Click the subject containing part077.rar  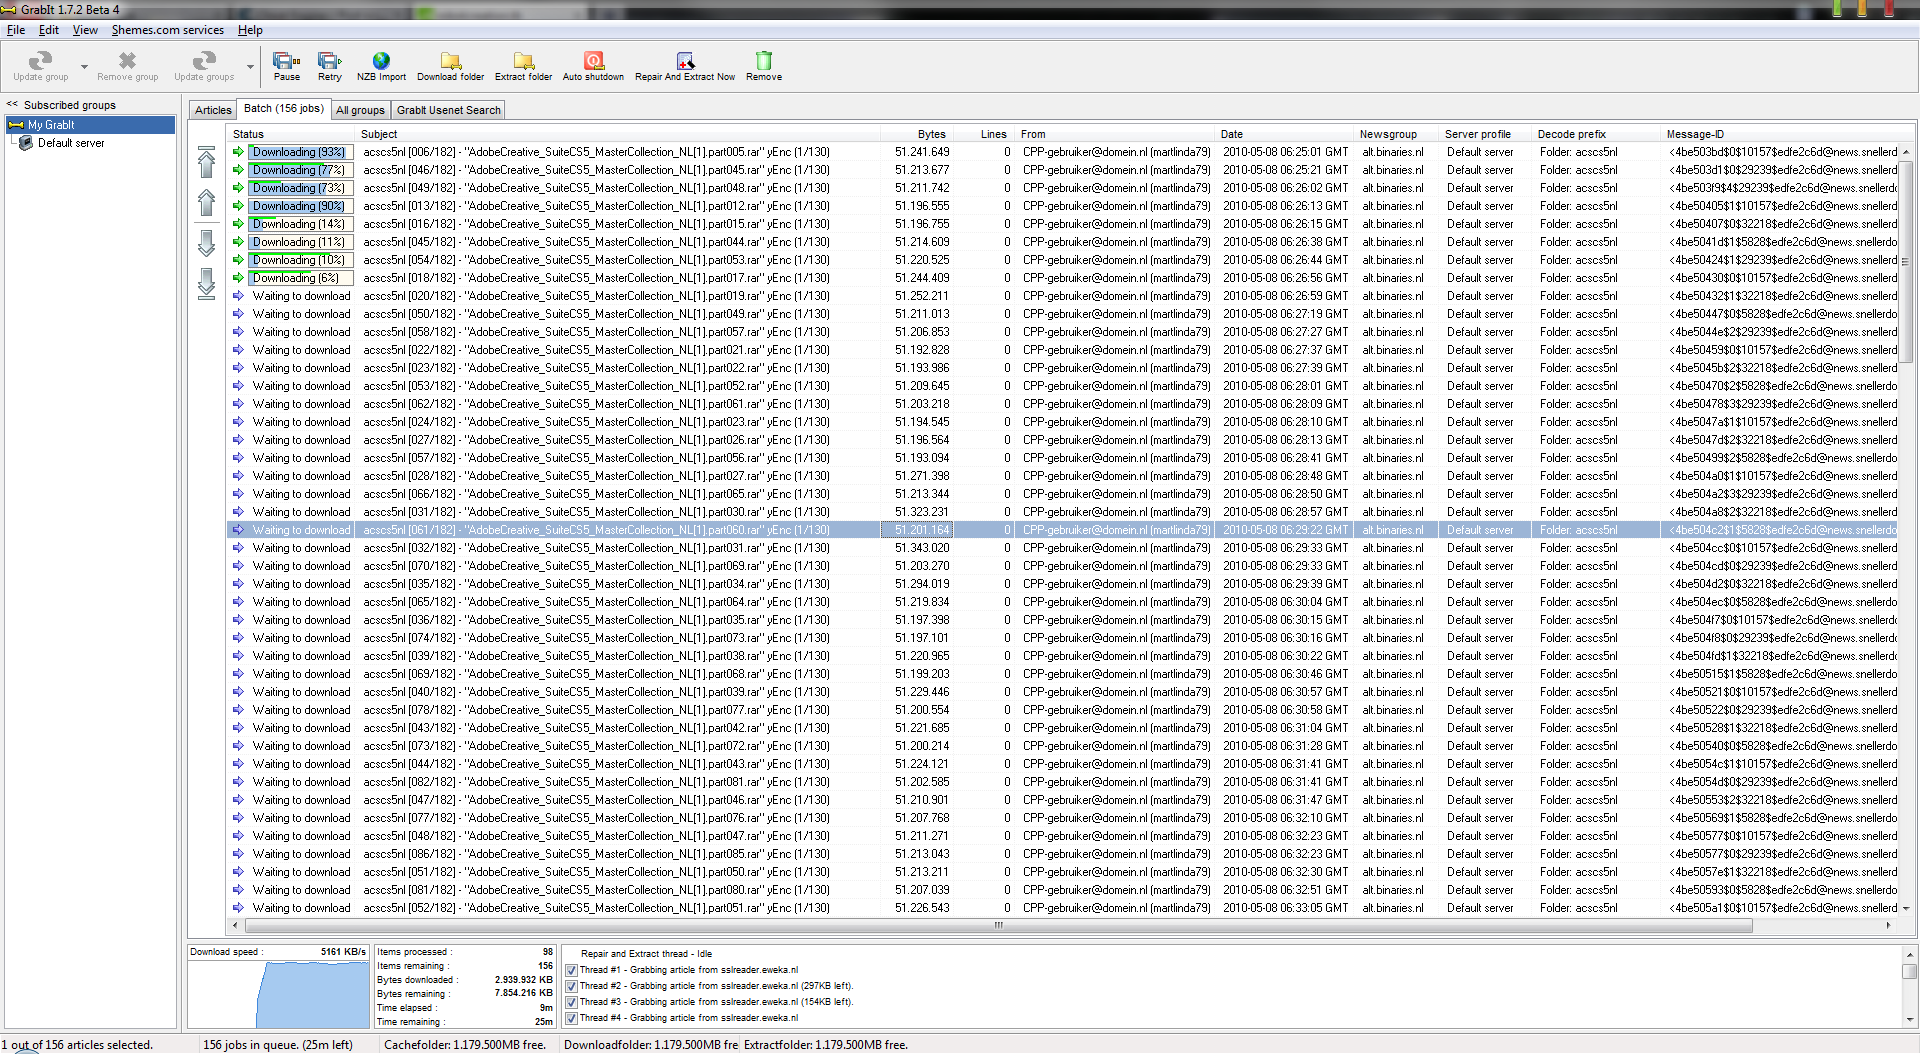596,710
